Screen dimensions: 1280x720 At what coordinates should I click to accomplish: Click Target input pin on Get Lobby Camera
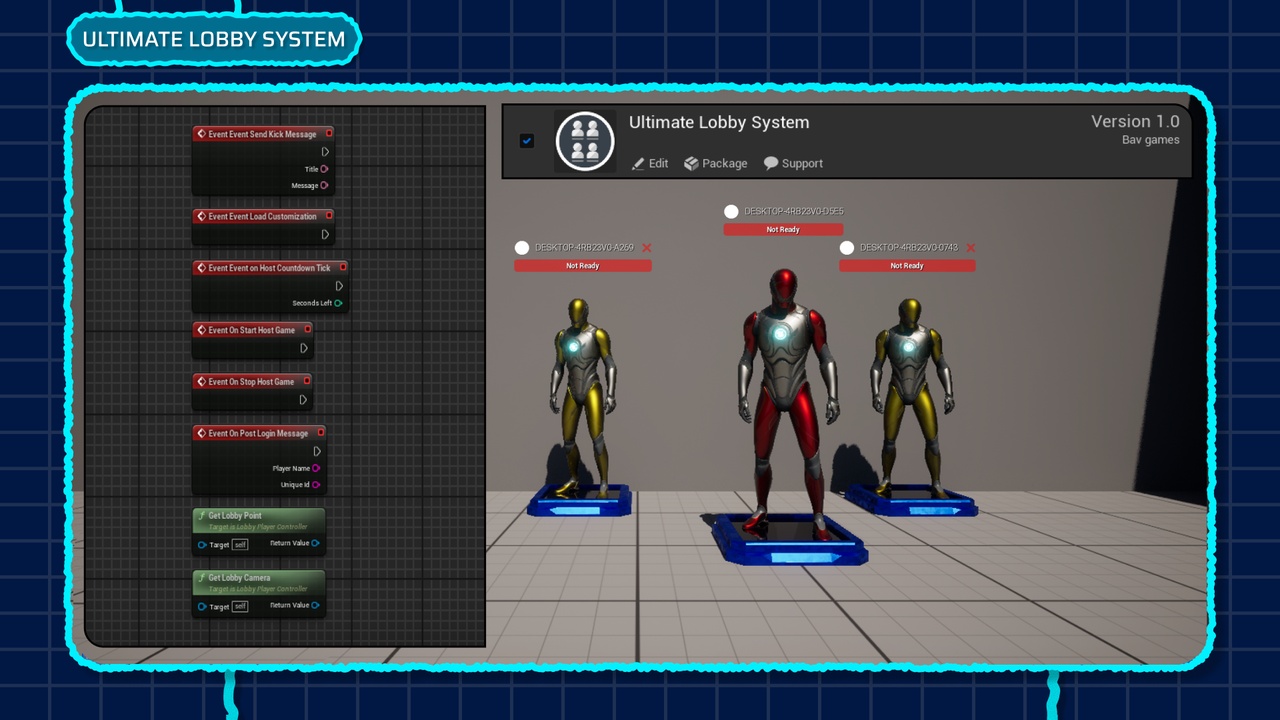(x=202, y=607)
